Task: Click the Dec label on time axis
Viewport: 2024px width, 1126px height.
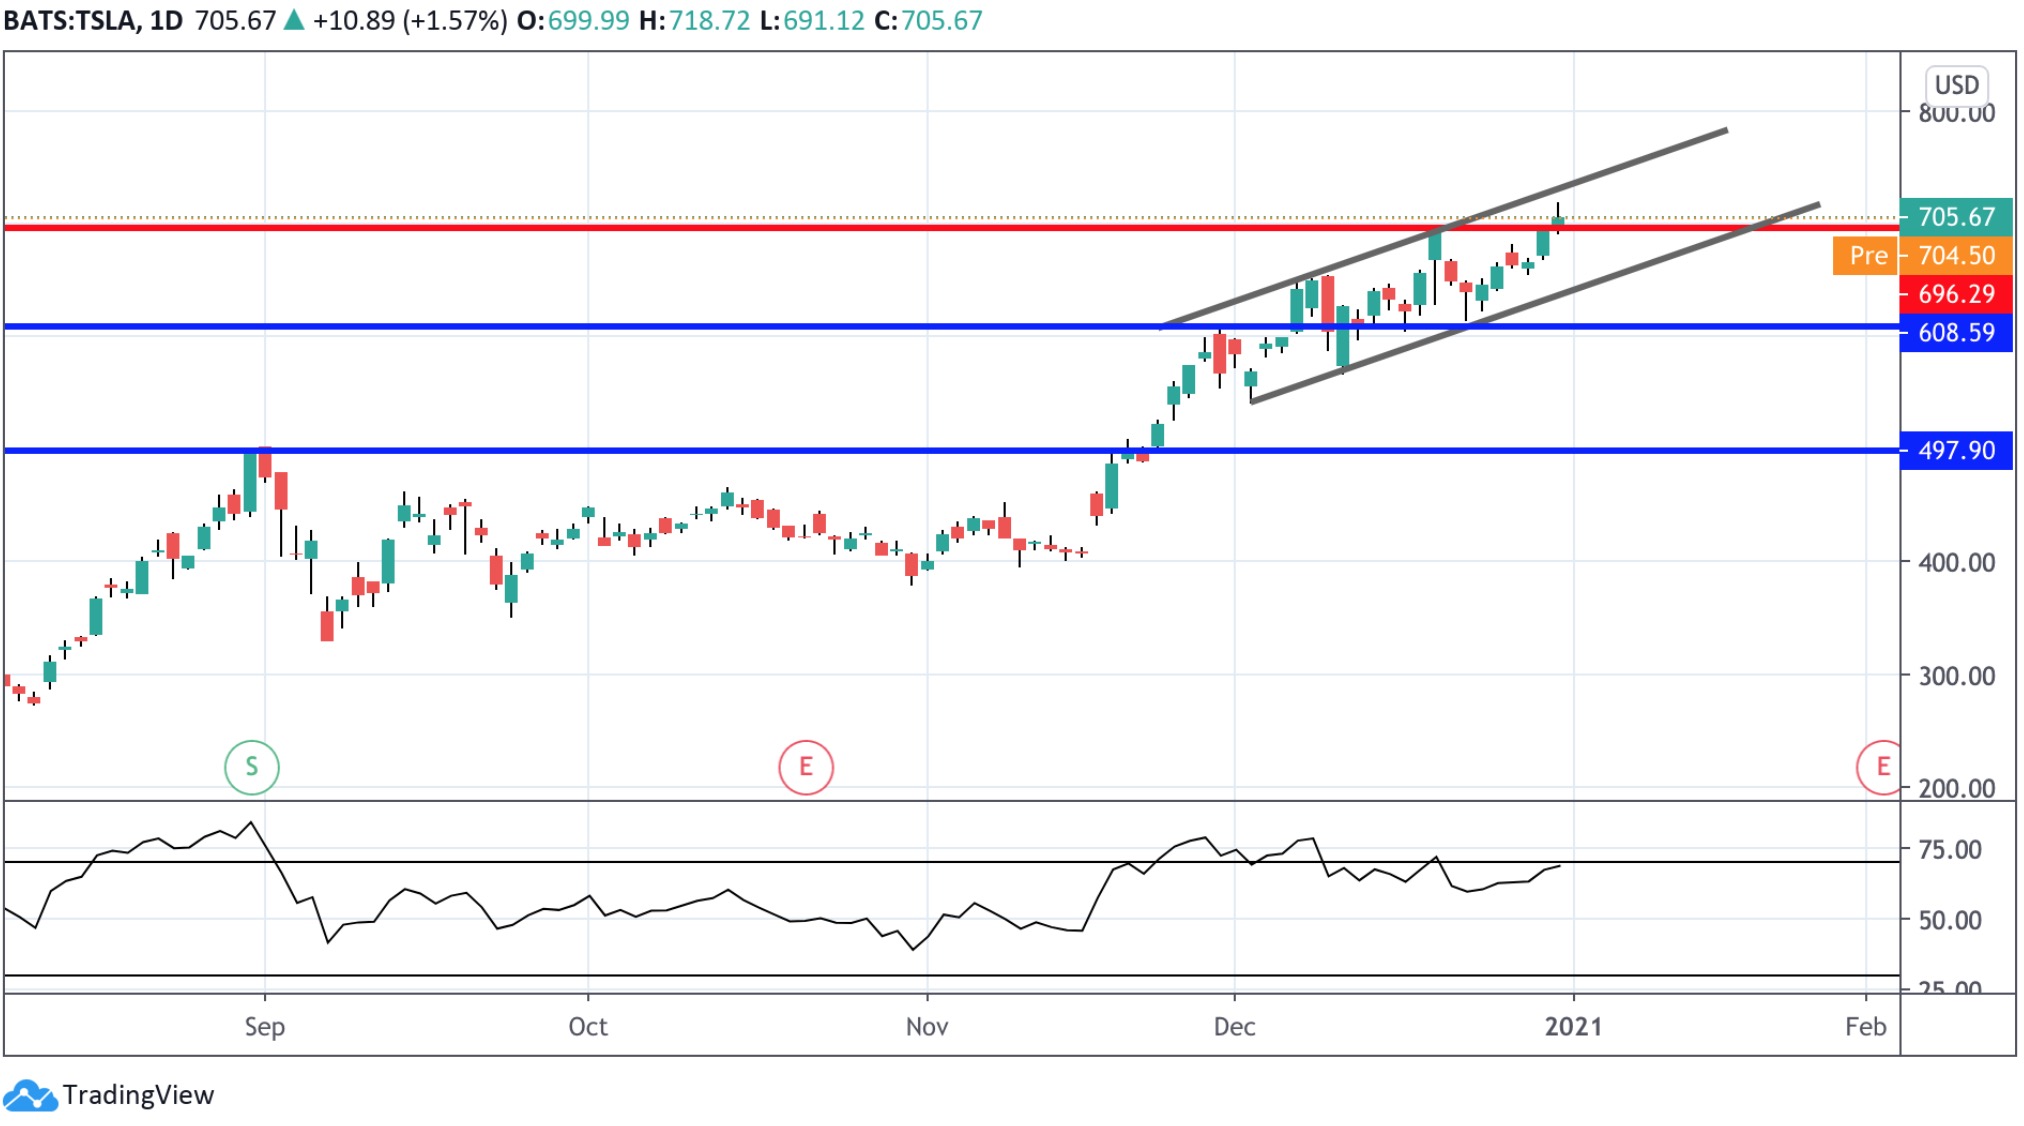Action: (1234, 1026)
